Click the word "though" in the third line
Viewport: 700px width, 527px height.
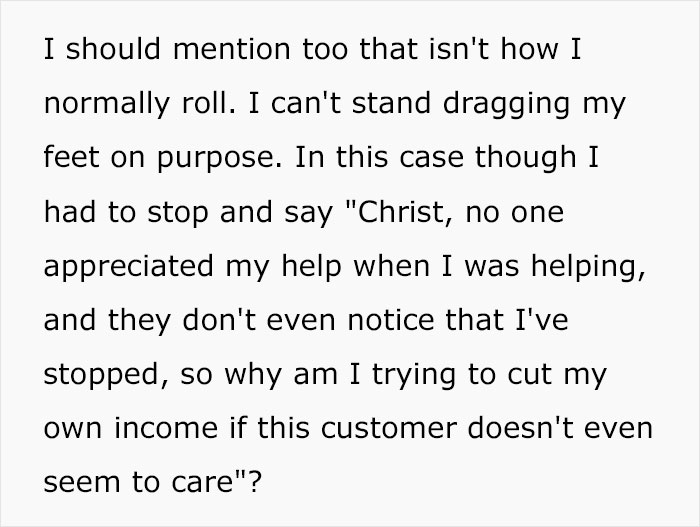[525, 160]
